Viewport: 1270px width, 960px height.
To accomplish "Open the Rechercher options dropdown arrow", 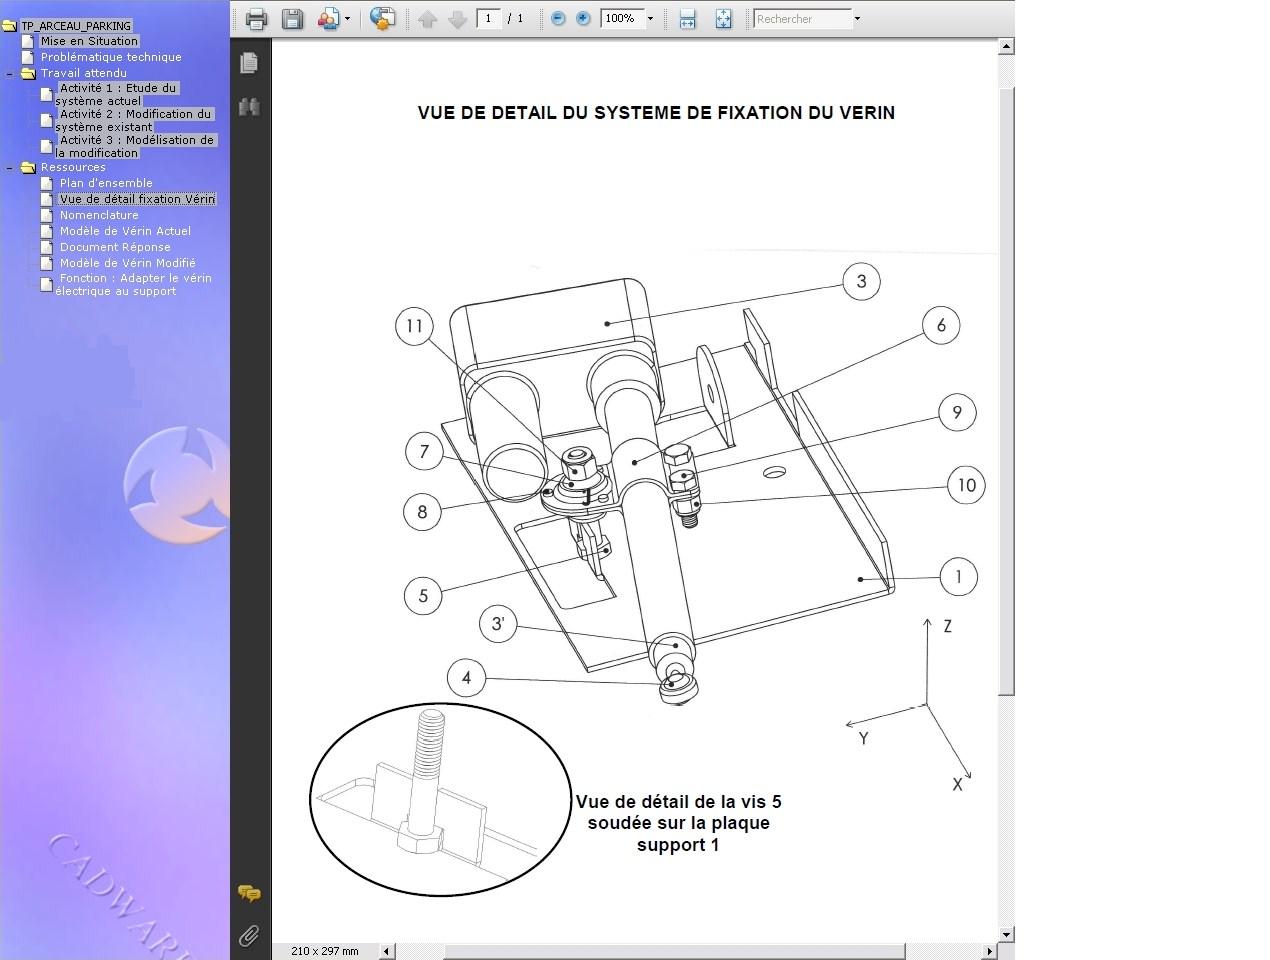I will (x=857, y=18).
